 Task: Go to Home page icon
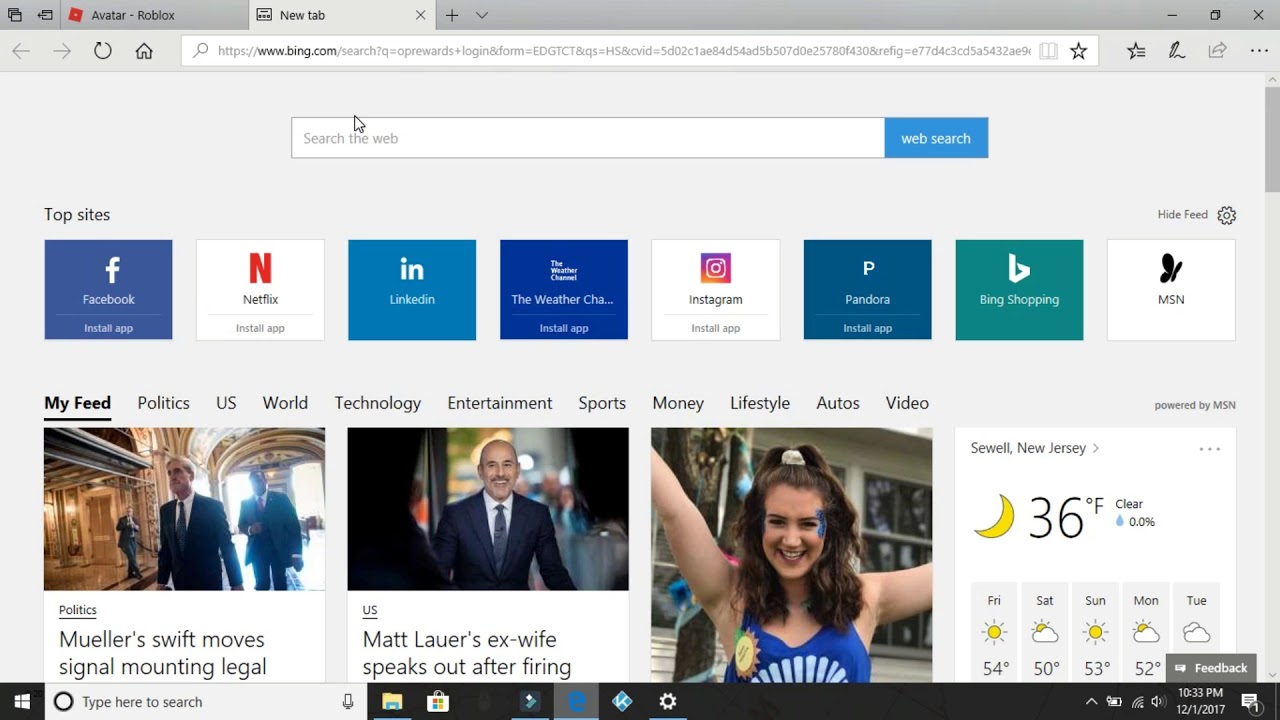pos(144,51)
